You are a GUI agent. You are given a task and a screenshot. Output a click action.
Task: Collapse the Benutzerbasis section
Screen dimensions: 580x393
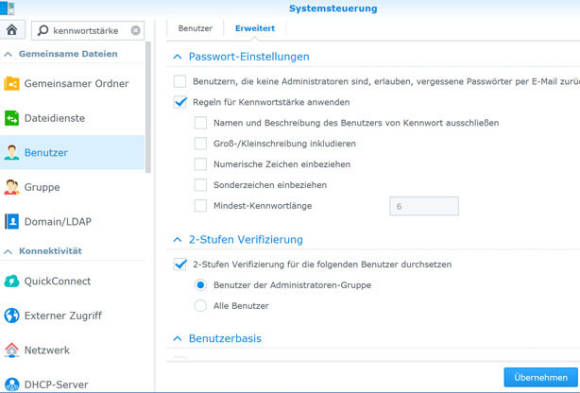point(178,338)
